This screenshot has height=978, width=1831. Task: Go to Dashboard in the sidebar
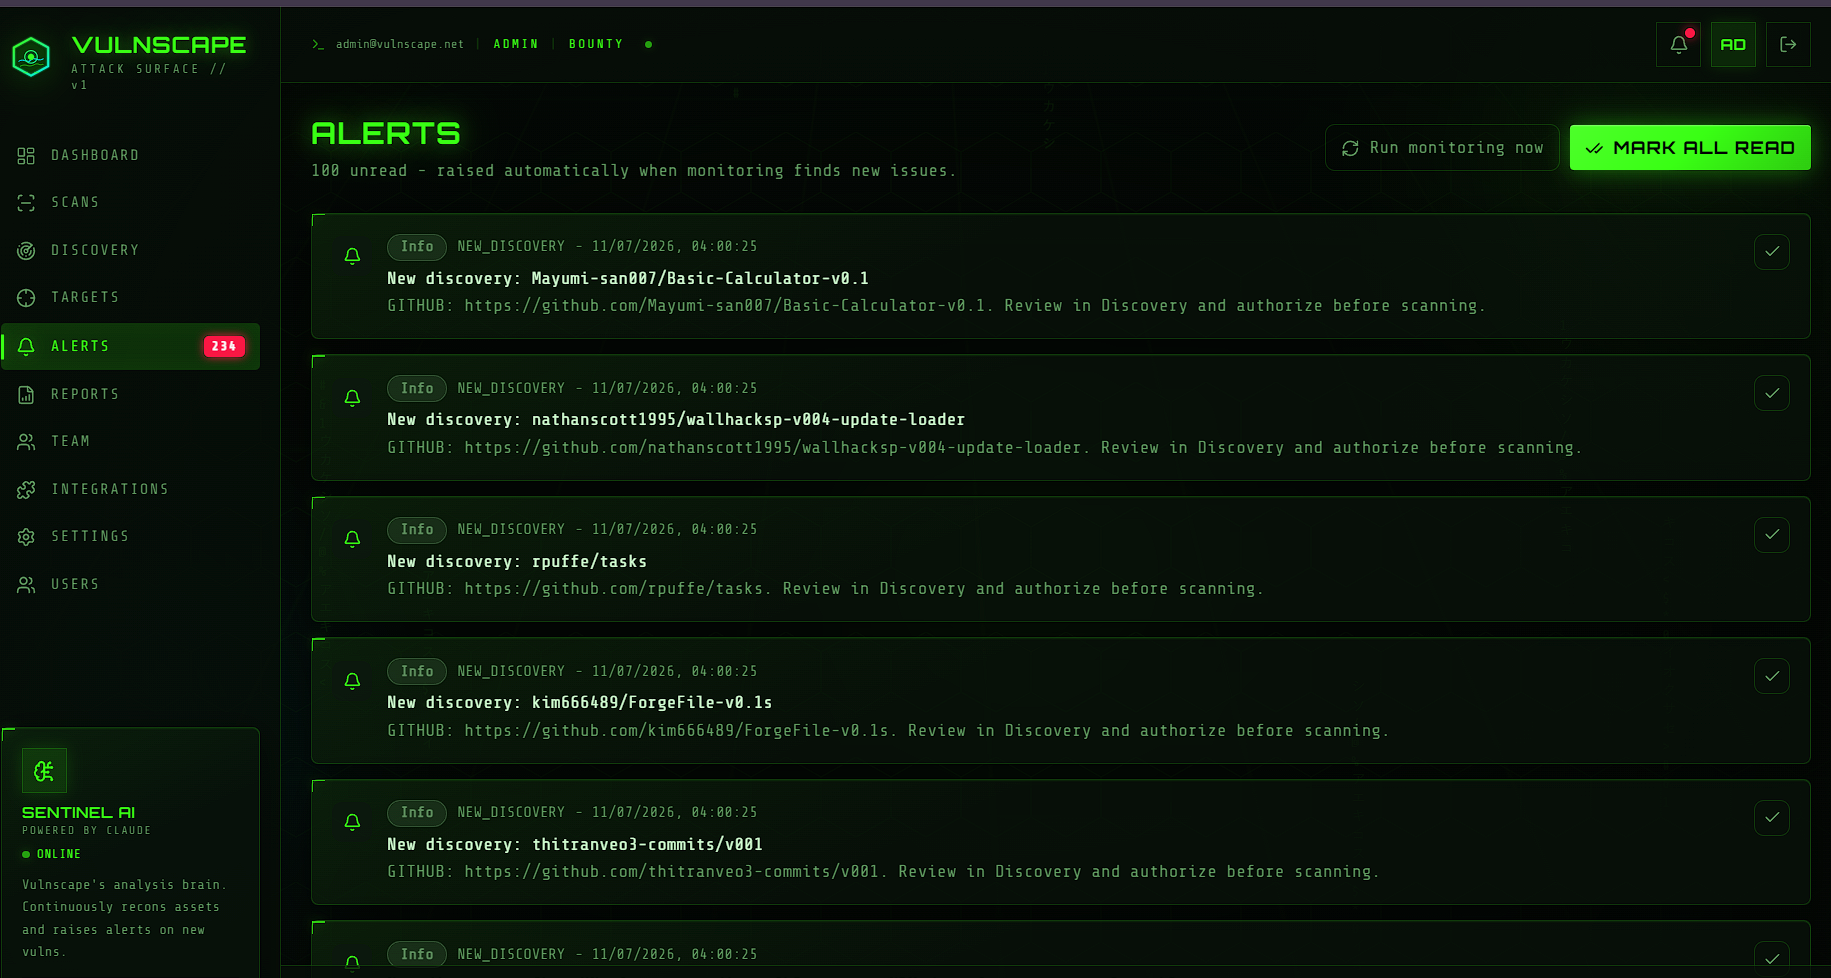pos(131,155)
